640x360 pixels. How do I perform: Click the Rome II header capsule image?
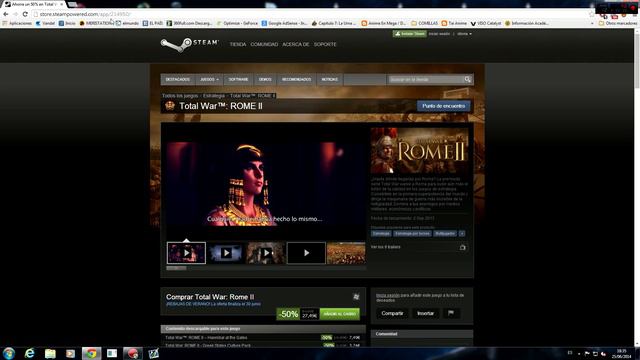click(x=420, y=151)
